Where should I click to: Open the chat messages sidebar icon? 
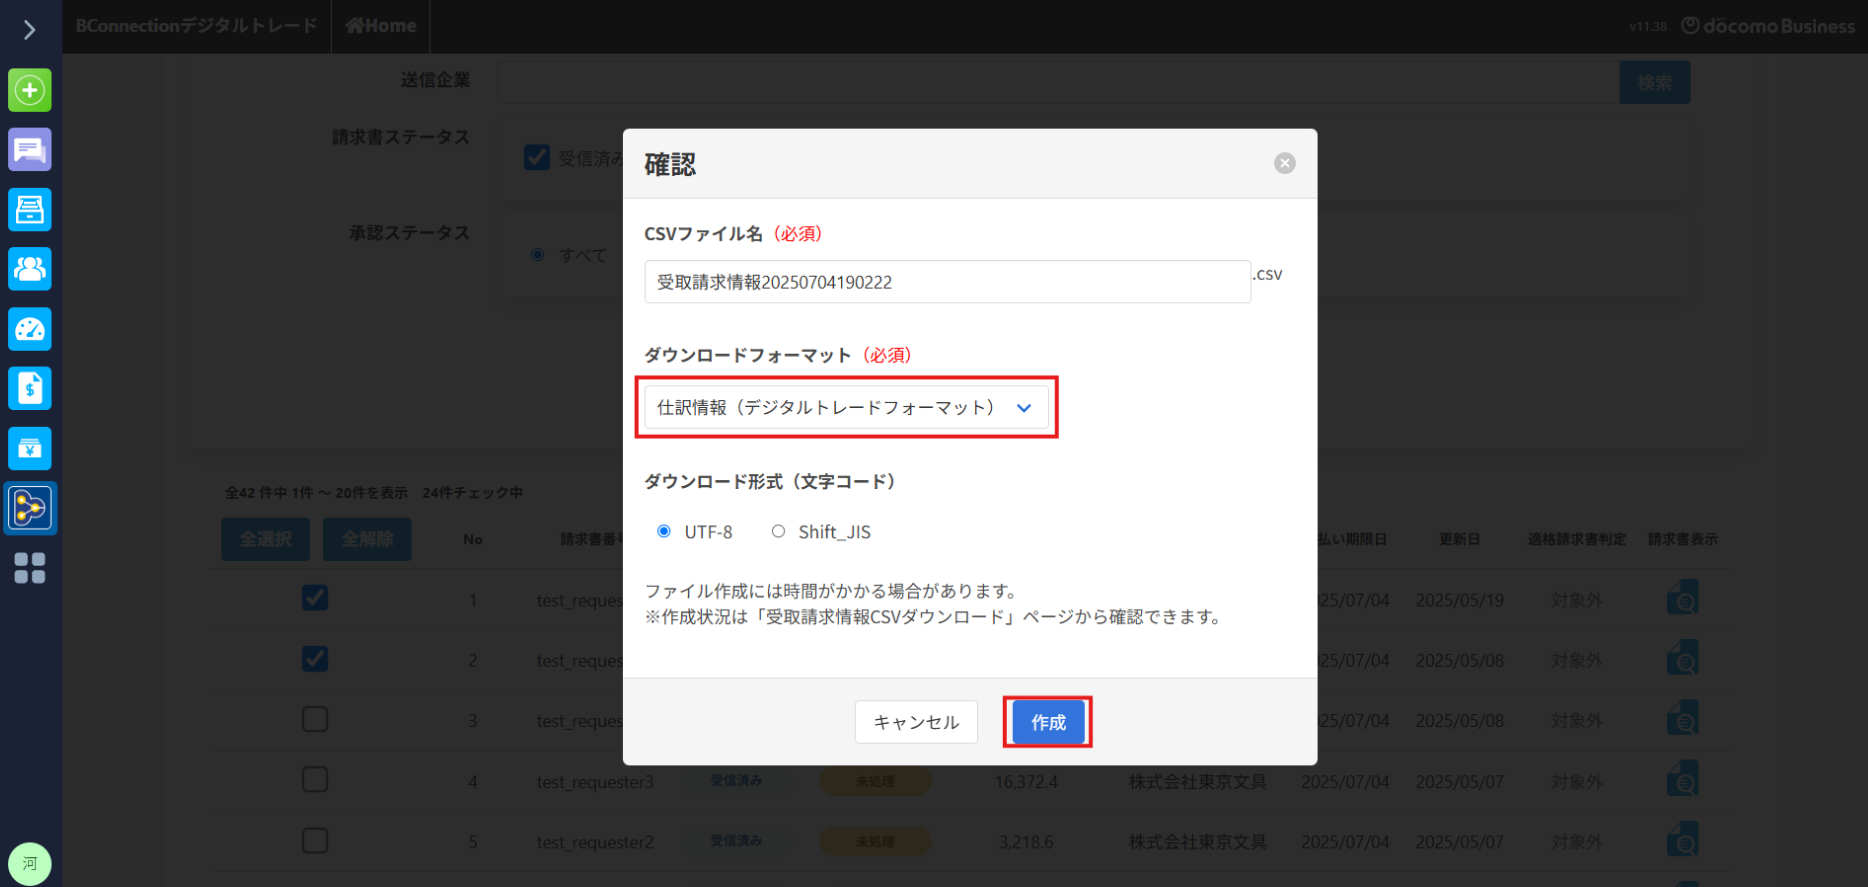pos(30,150)
